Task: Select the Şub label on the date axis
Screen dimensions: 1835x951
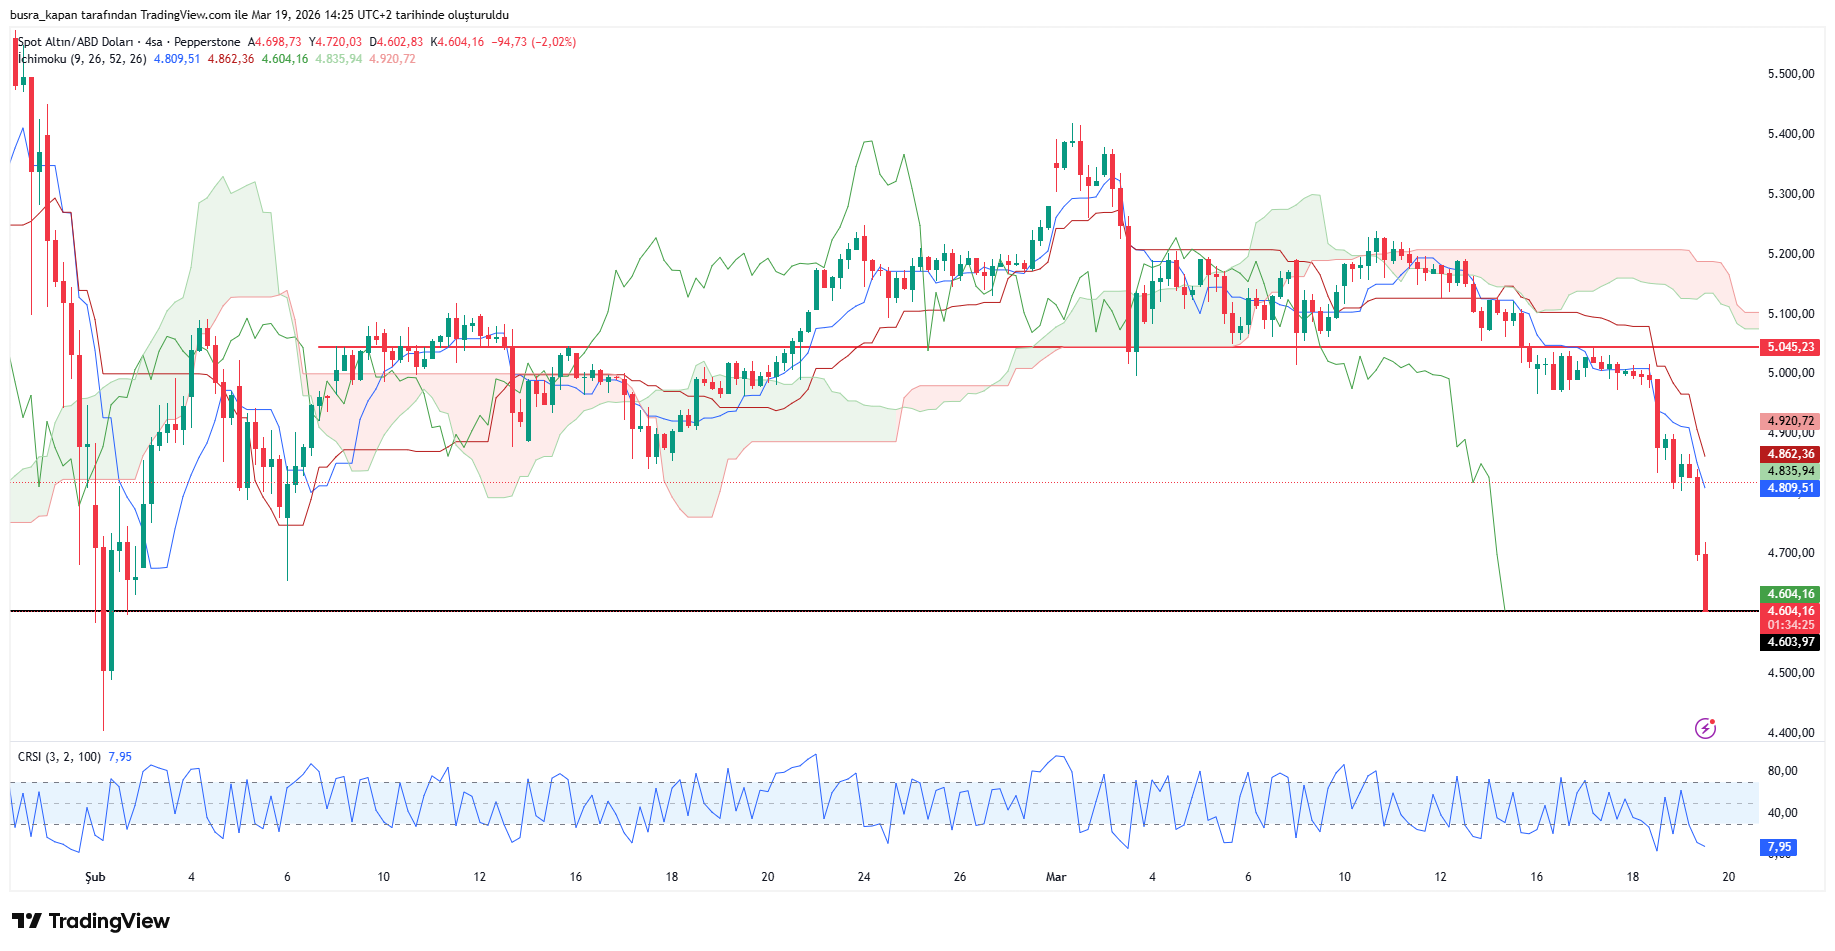Action: click(95, 877)
